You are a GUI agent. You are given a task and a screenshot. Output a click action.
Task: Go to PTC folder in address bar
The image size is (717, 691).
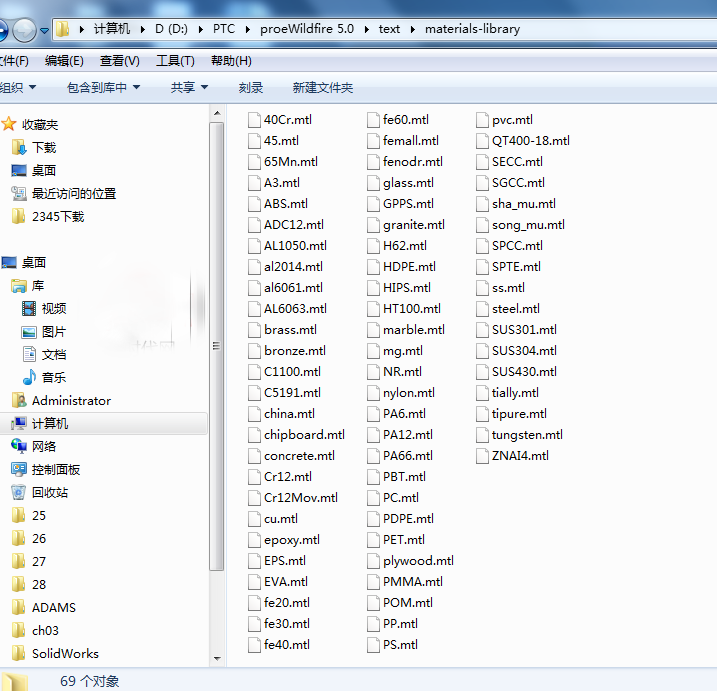(224, 29)
